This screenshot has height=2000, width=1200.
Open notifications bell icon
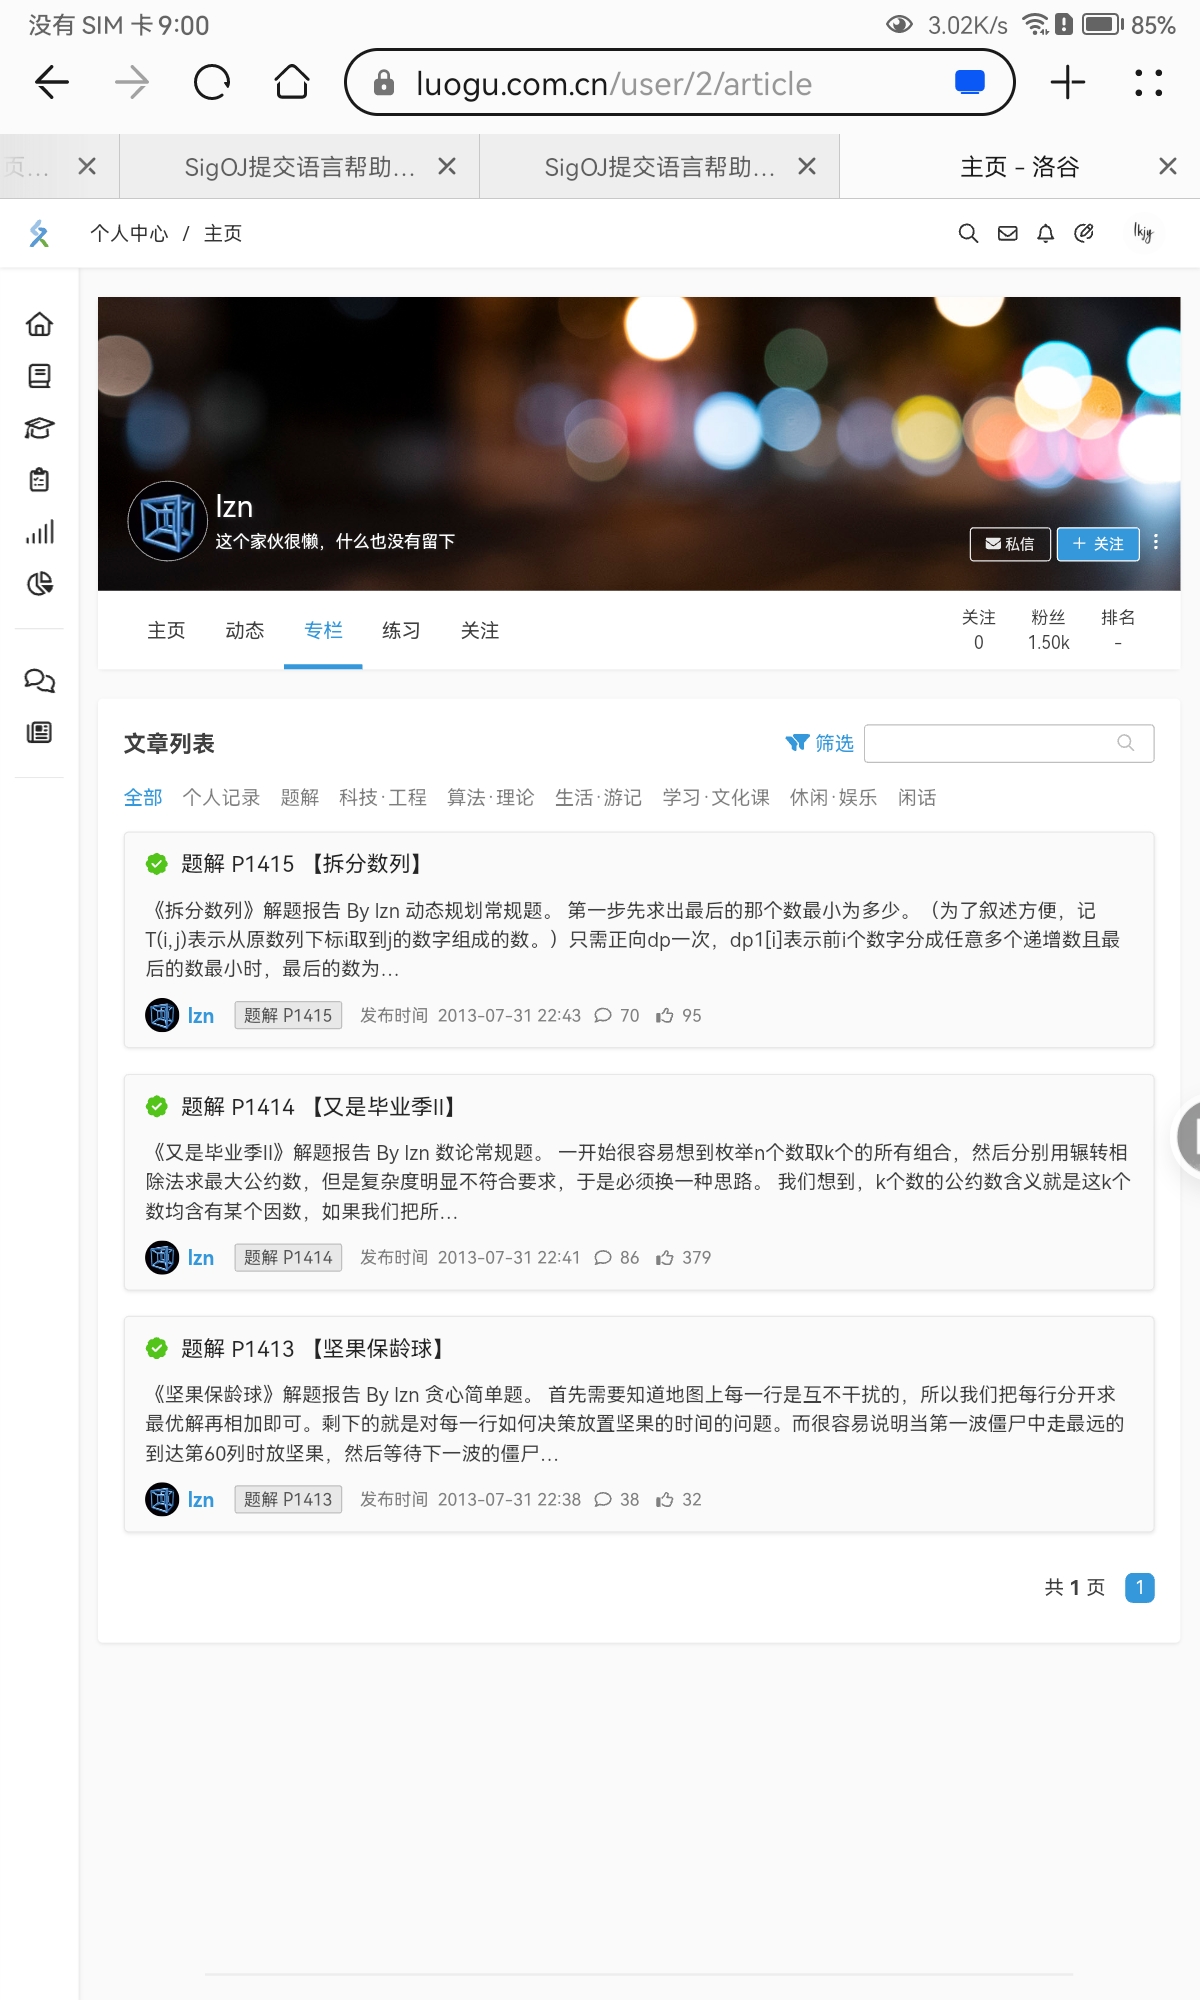click(1045, 233)
